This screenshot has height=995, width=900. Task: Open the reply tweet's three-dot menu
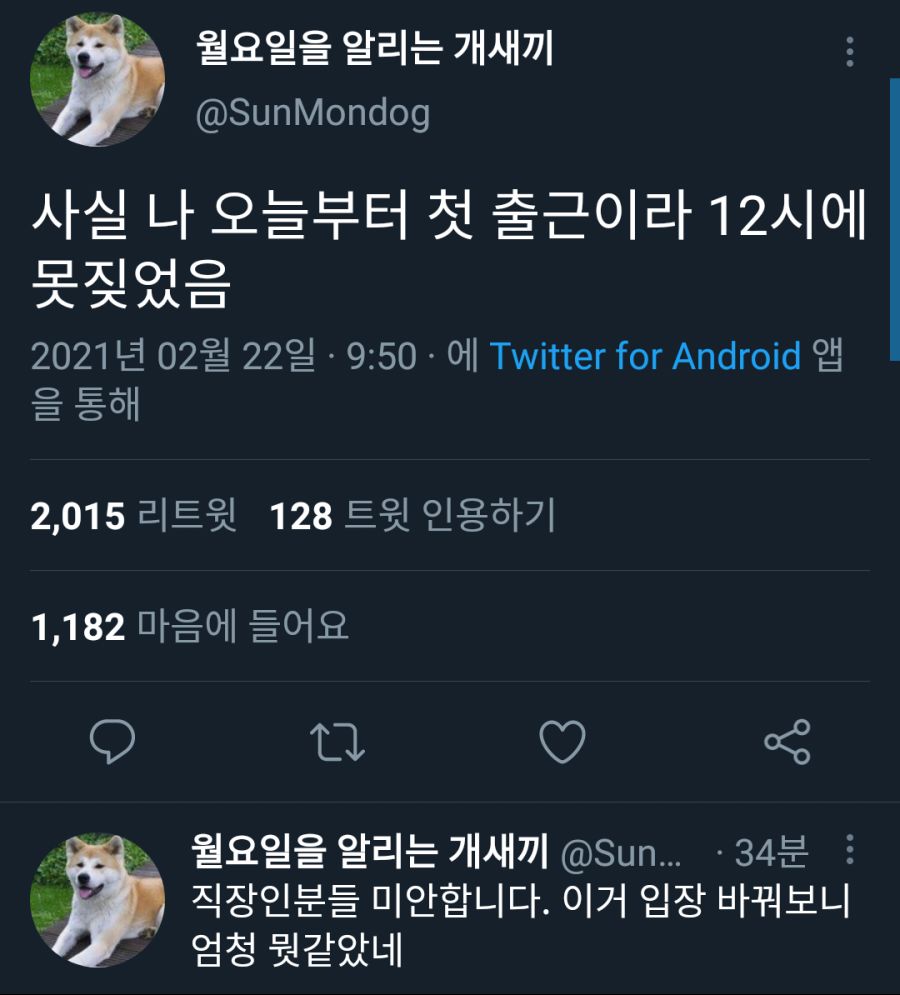pyautogui.click(x=850, y=849)
